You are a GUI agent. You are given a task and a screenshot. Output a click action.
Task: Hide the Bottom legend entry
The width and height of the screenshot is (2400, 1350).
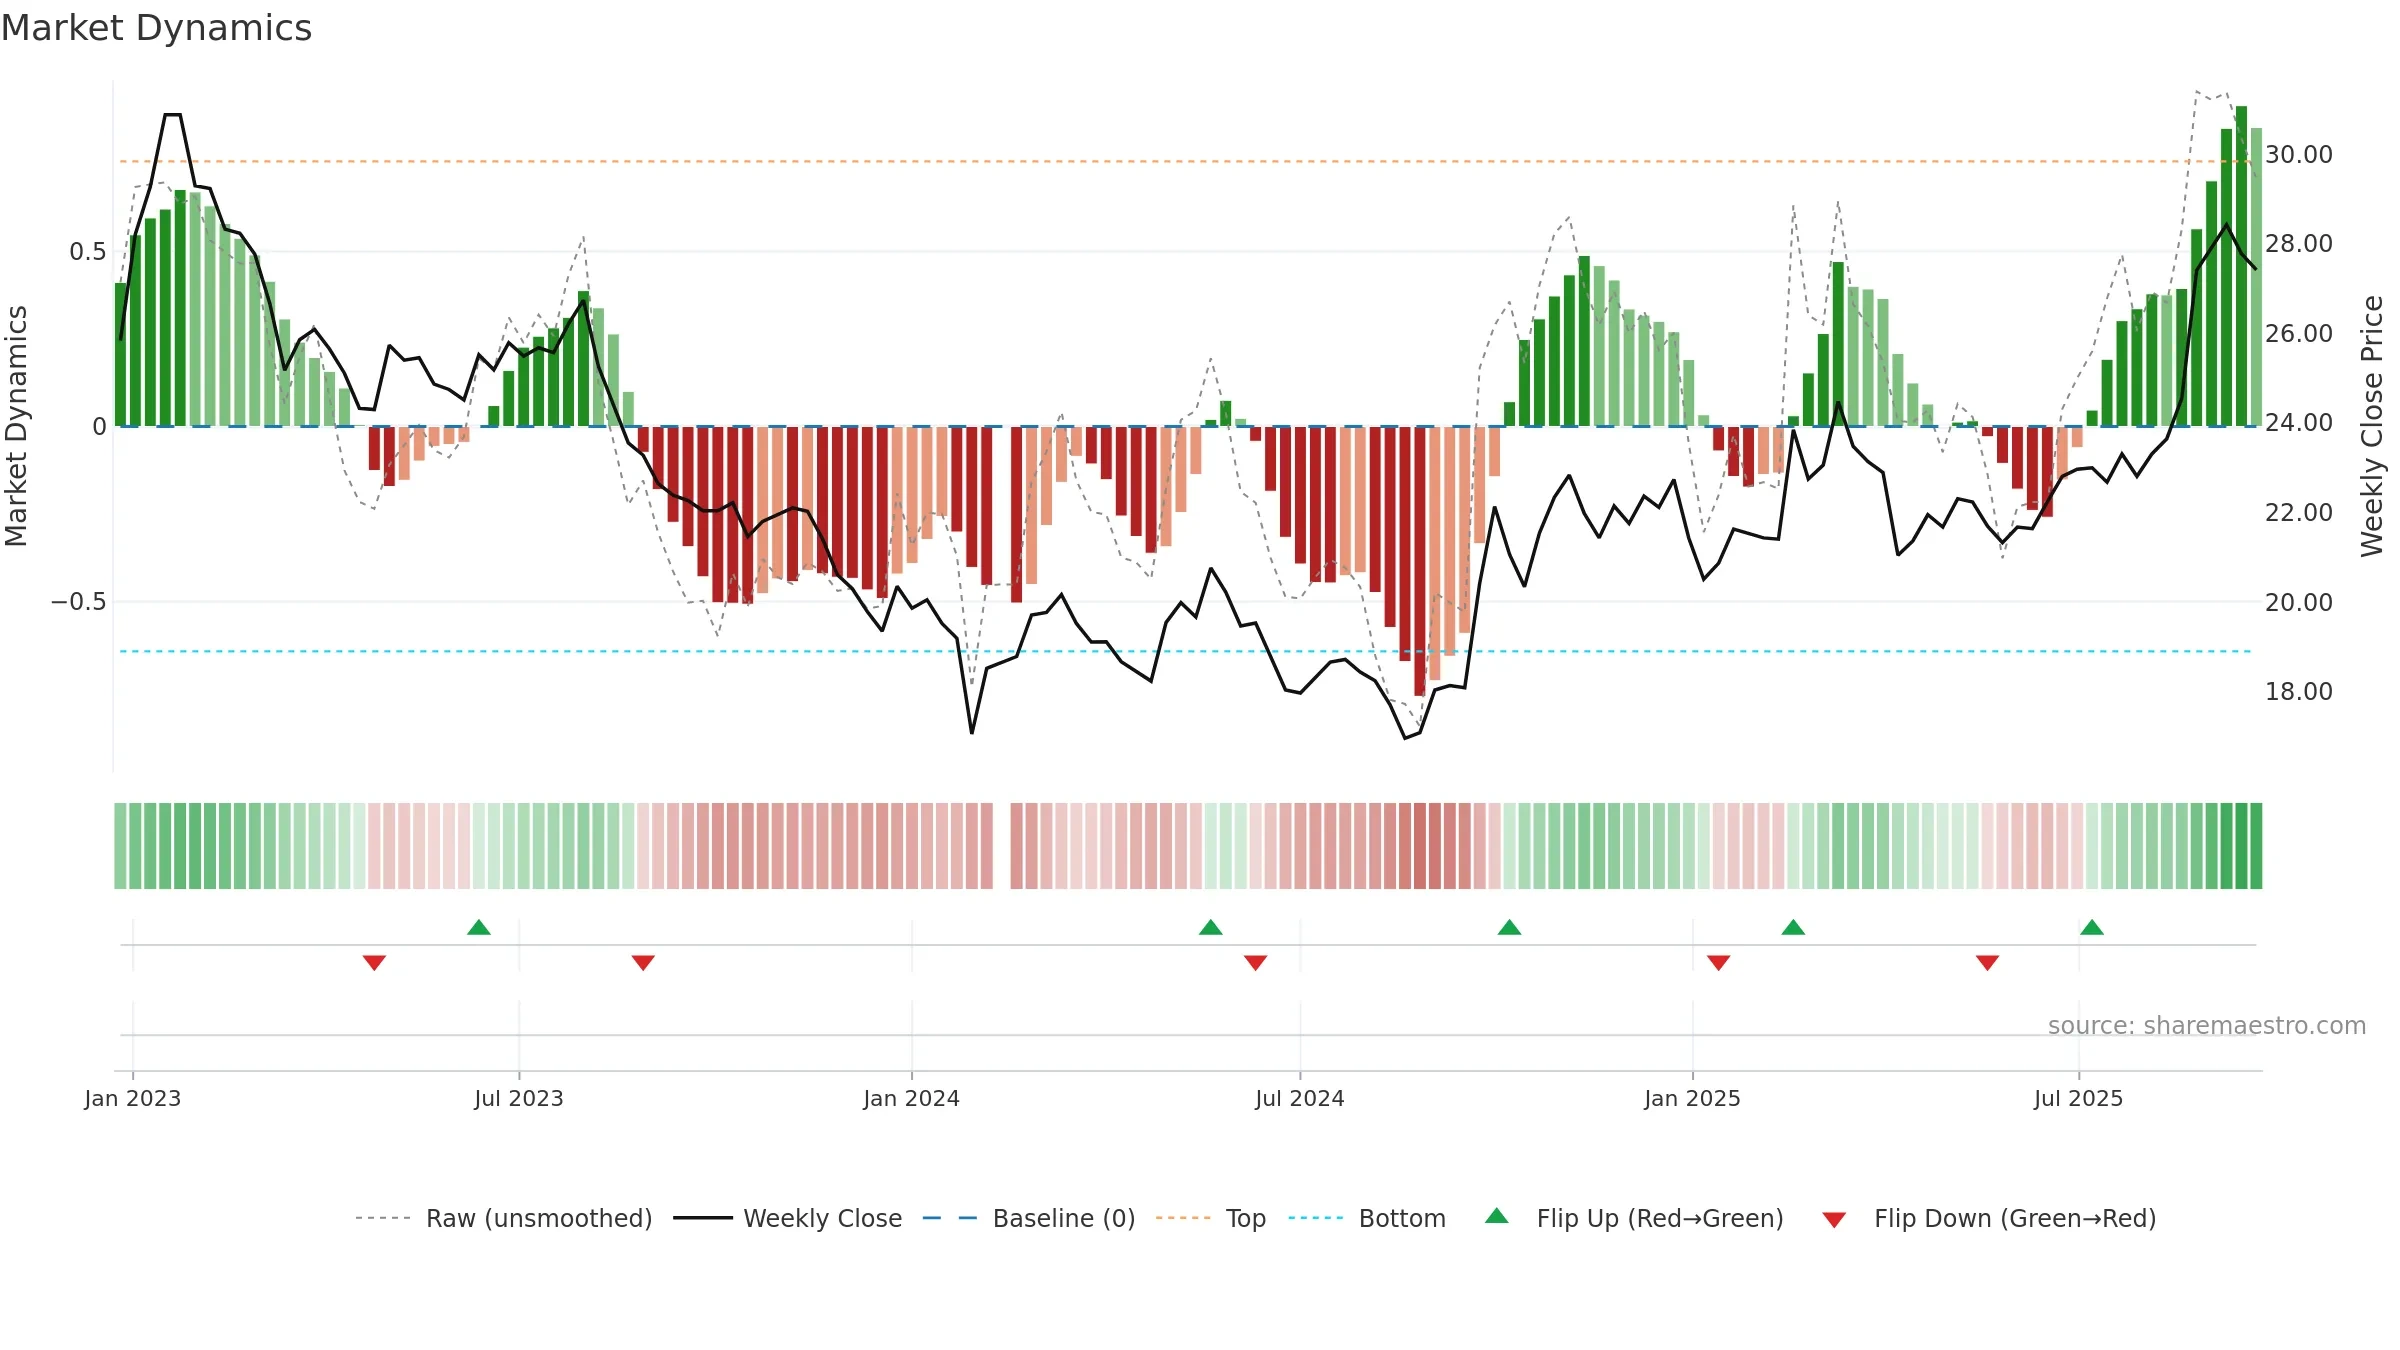1367,1218
